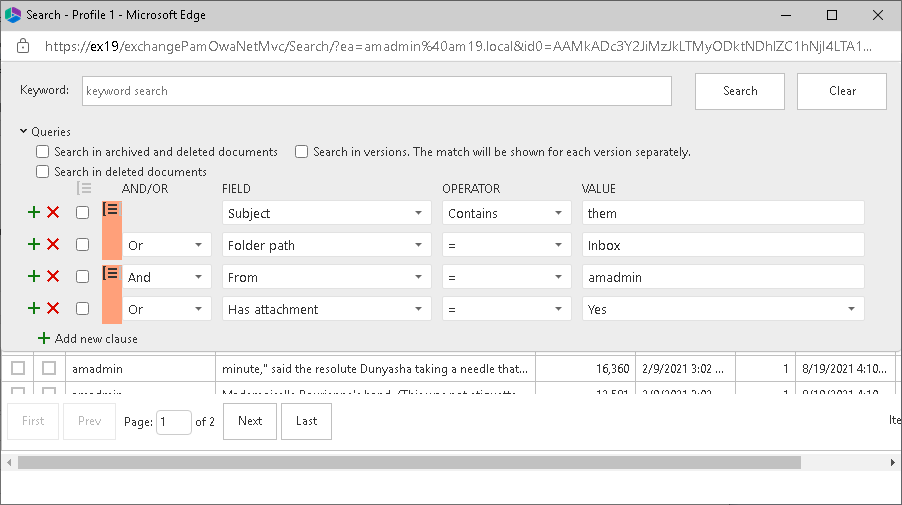The height and width of the screenshot is (505, 902).
Task: Enable Search in archived and deleted documents
Action: (x=43, y=152)
